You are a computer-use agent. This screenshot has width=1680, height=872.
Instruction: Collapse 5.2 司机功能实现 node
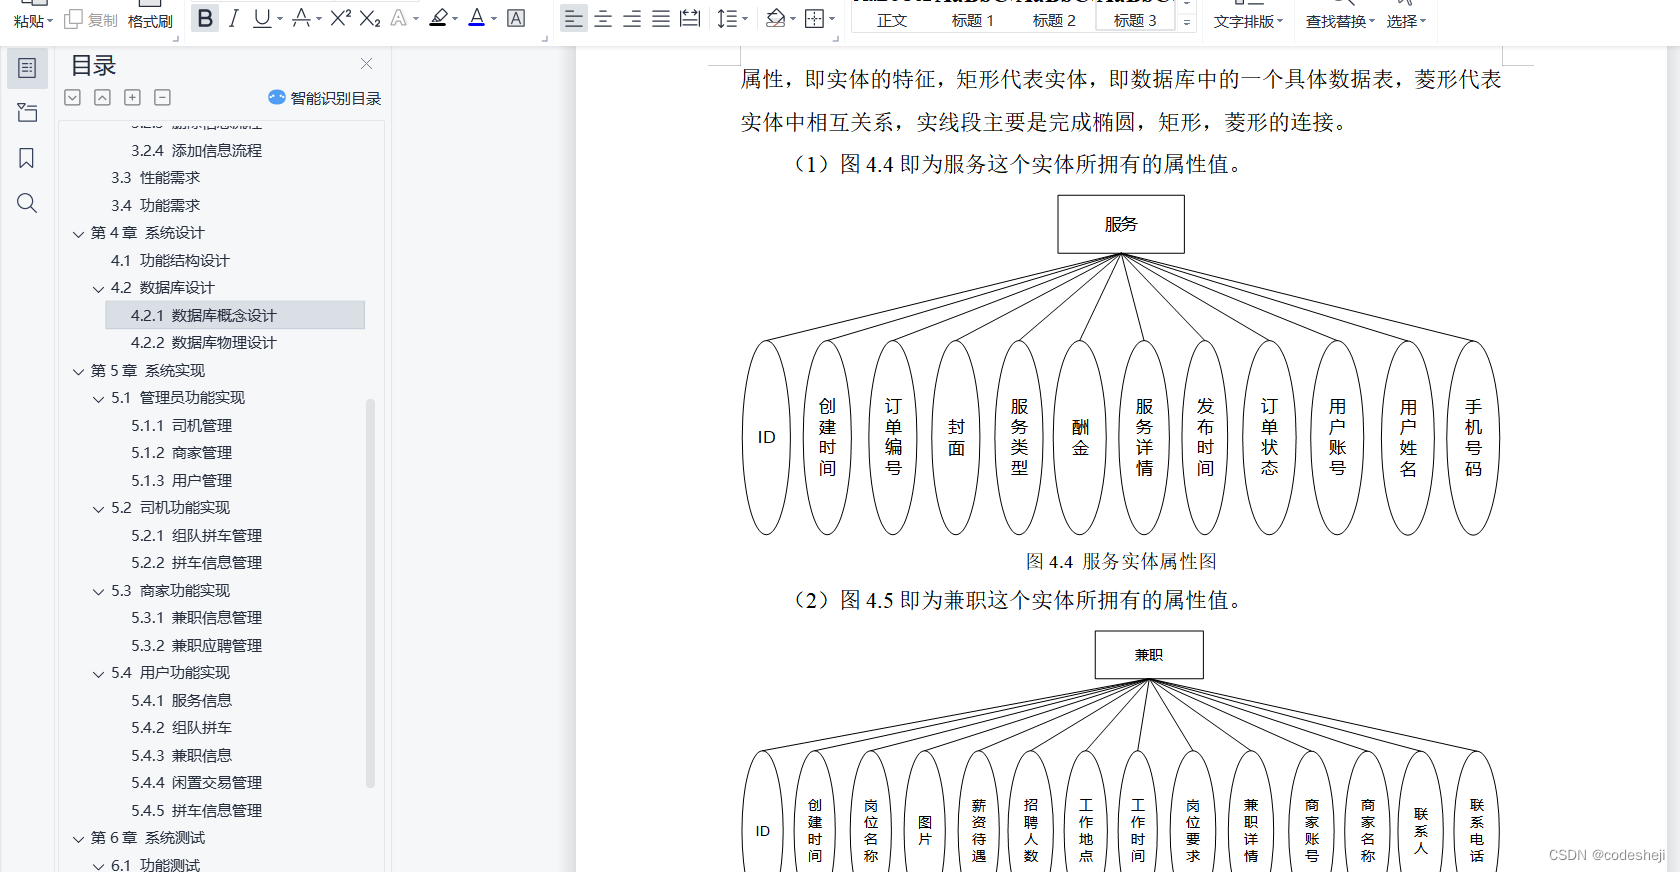(x=99, y=509)
